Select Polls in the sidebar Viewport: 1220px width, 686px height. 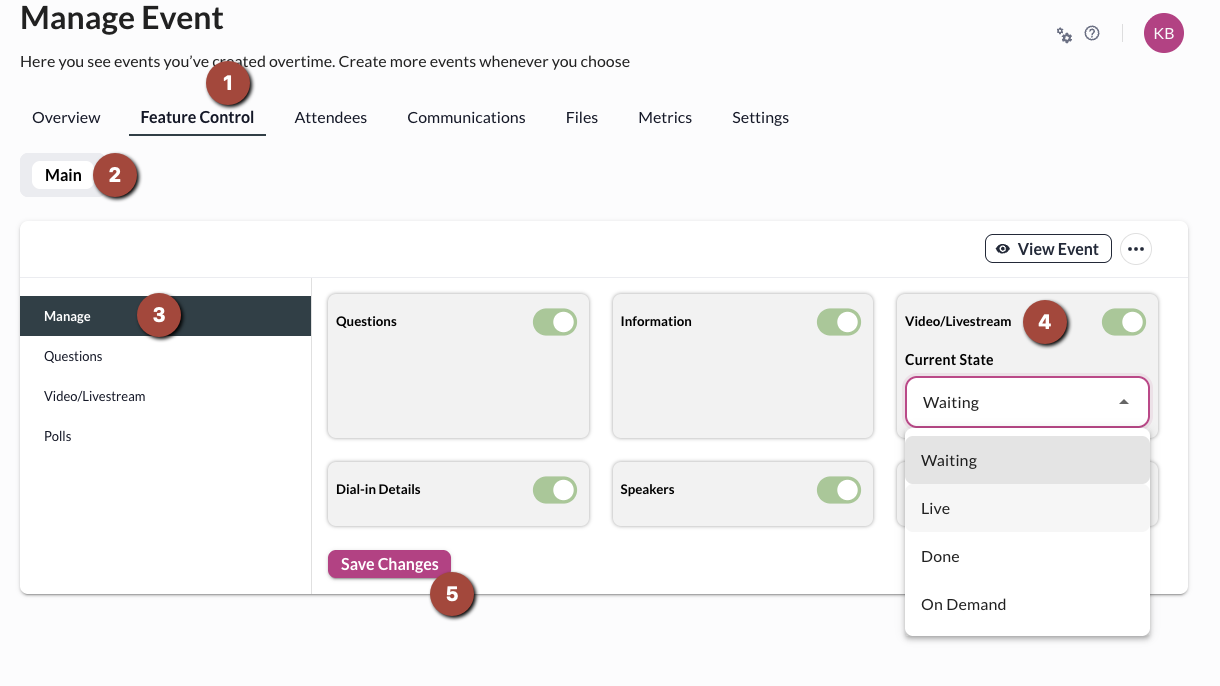point(58,435)
